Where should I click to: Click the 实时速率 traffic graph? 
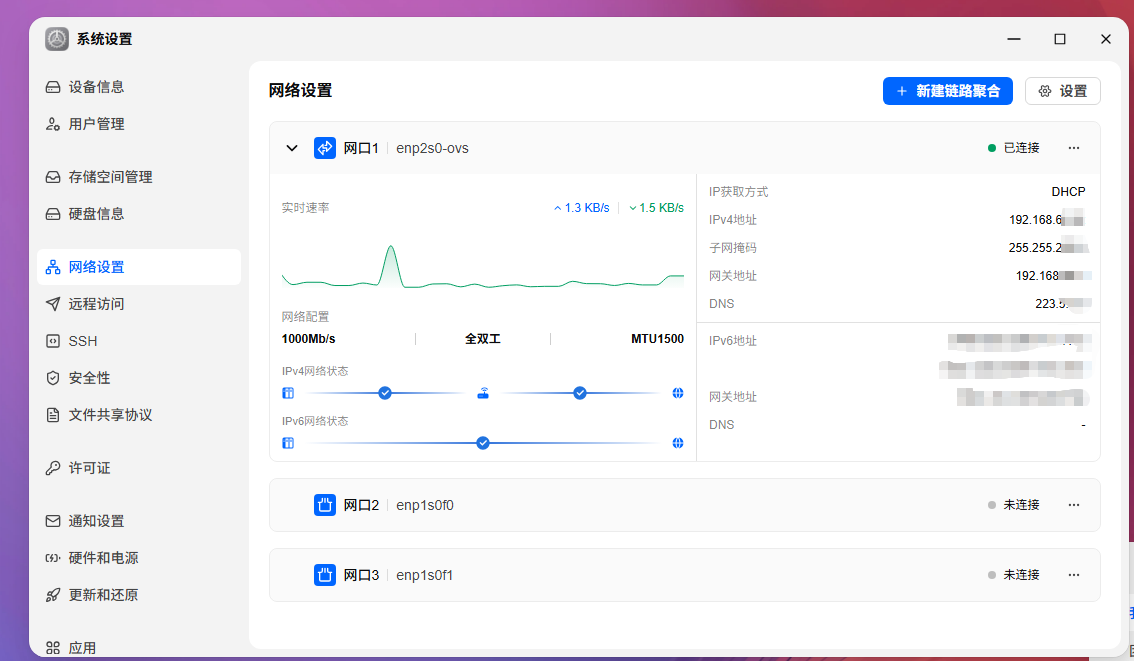tap(482, 266)
